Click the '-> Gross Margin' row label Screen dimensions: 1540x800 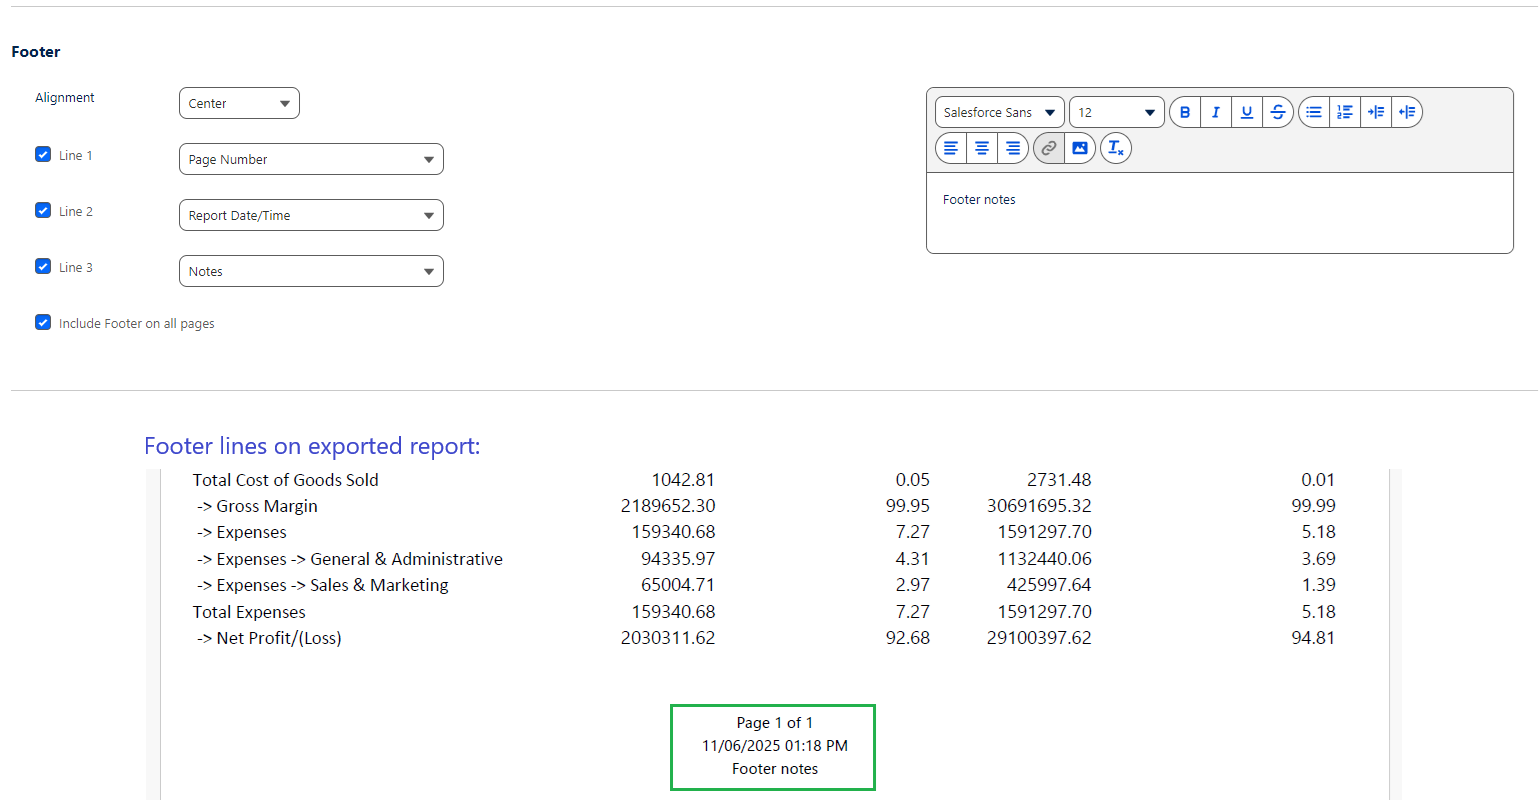[x=257, y=506]
